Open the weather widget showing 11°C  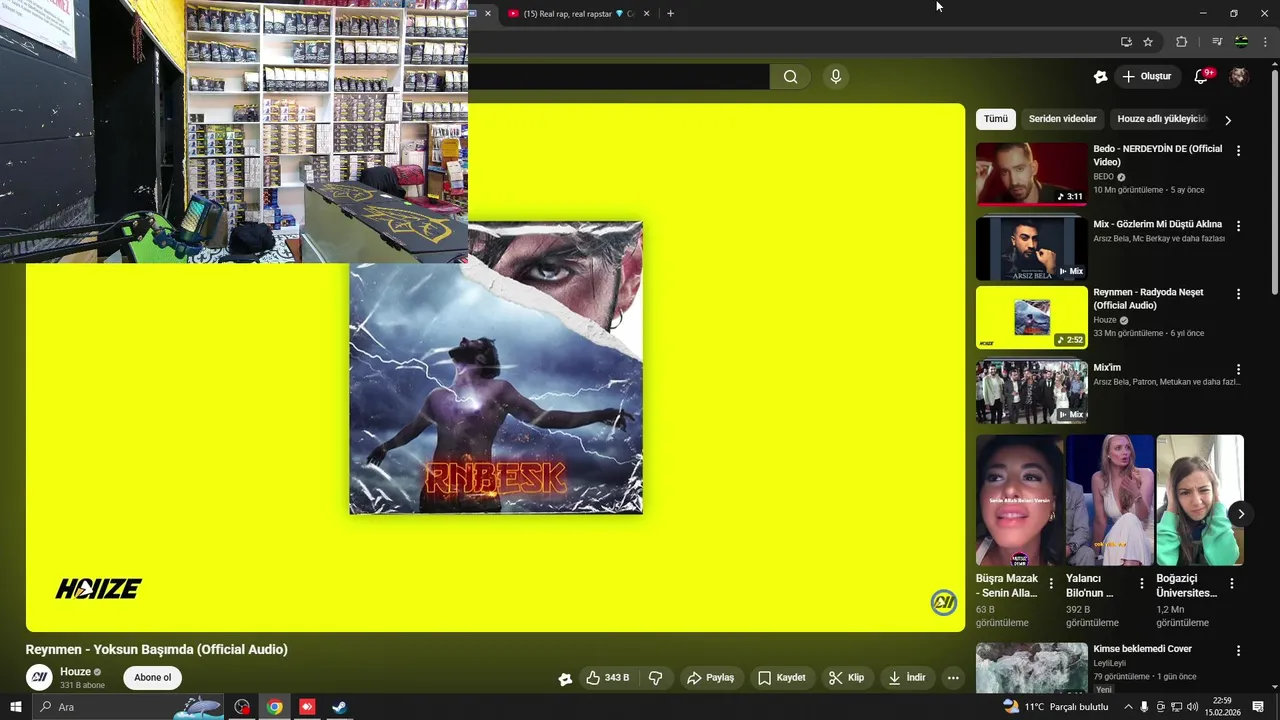[x=1055, y=707]
